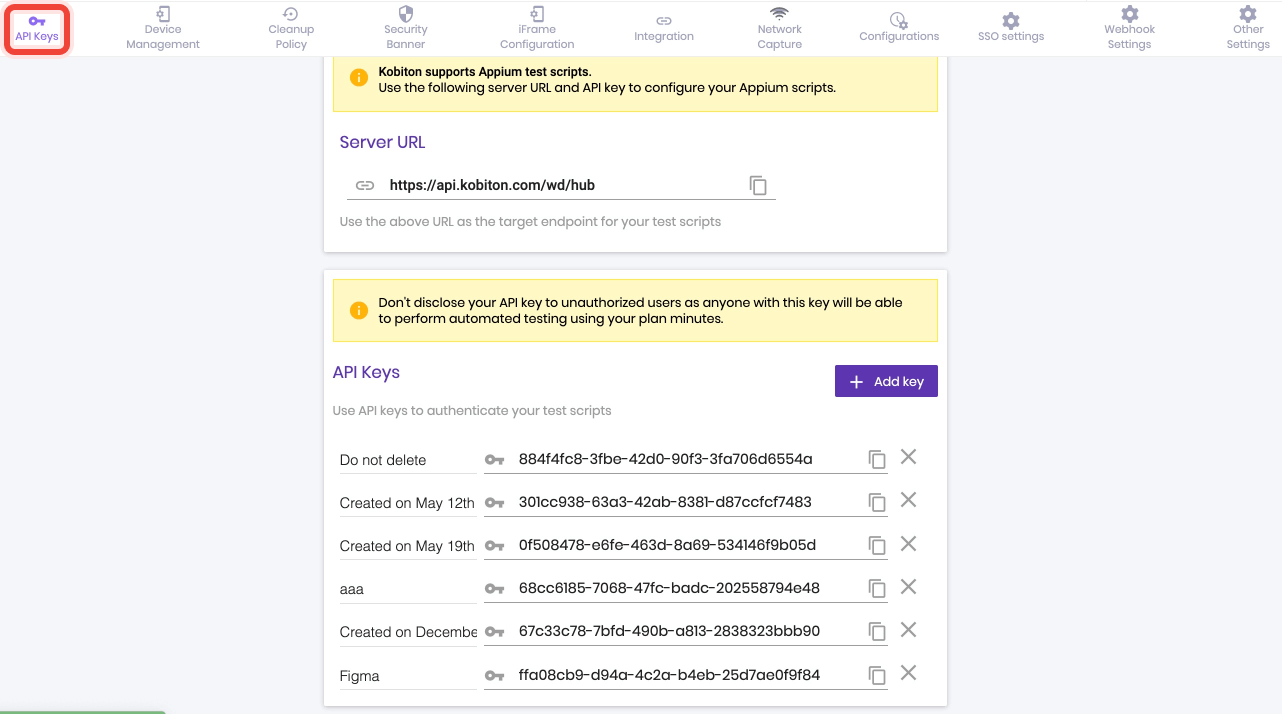Go to Configurations tab
This screenshot has width=1282, height=714.
pos(899,29)
